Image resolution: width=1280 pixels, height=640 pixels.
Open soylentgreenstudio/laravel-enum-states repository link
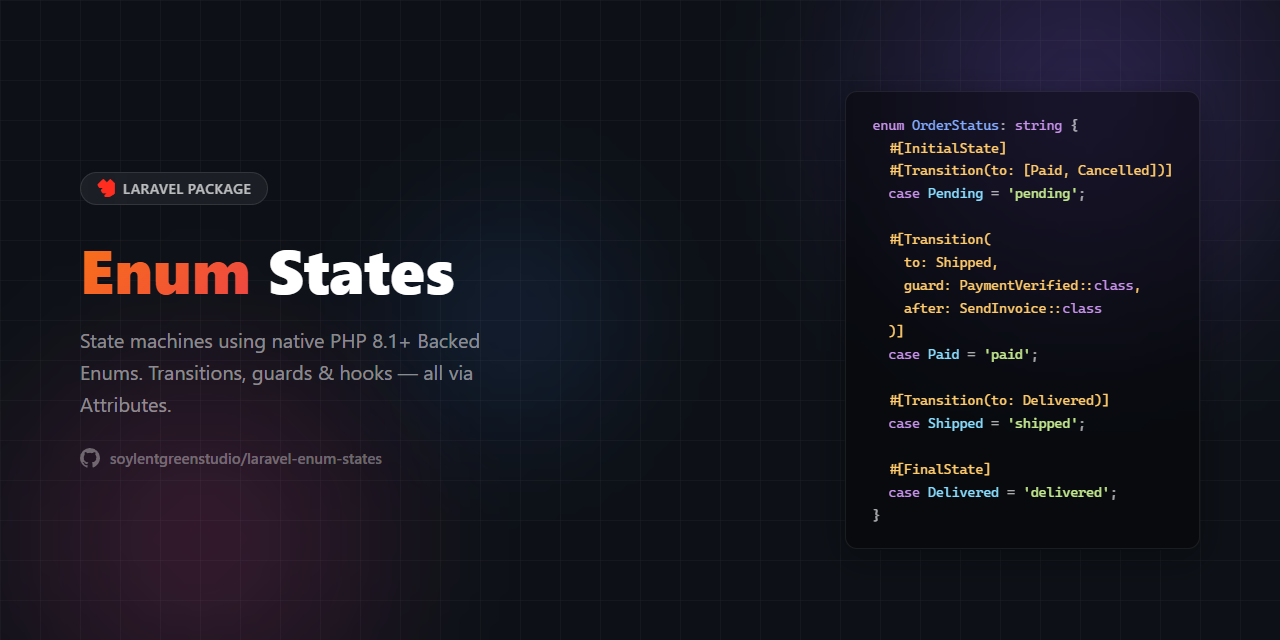[x=245, y=459]
